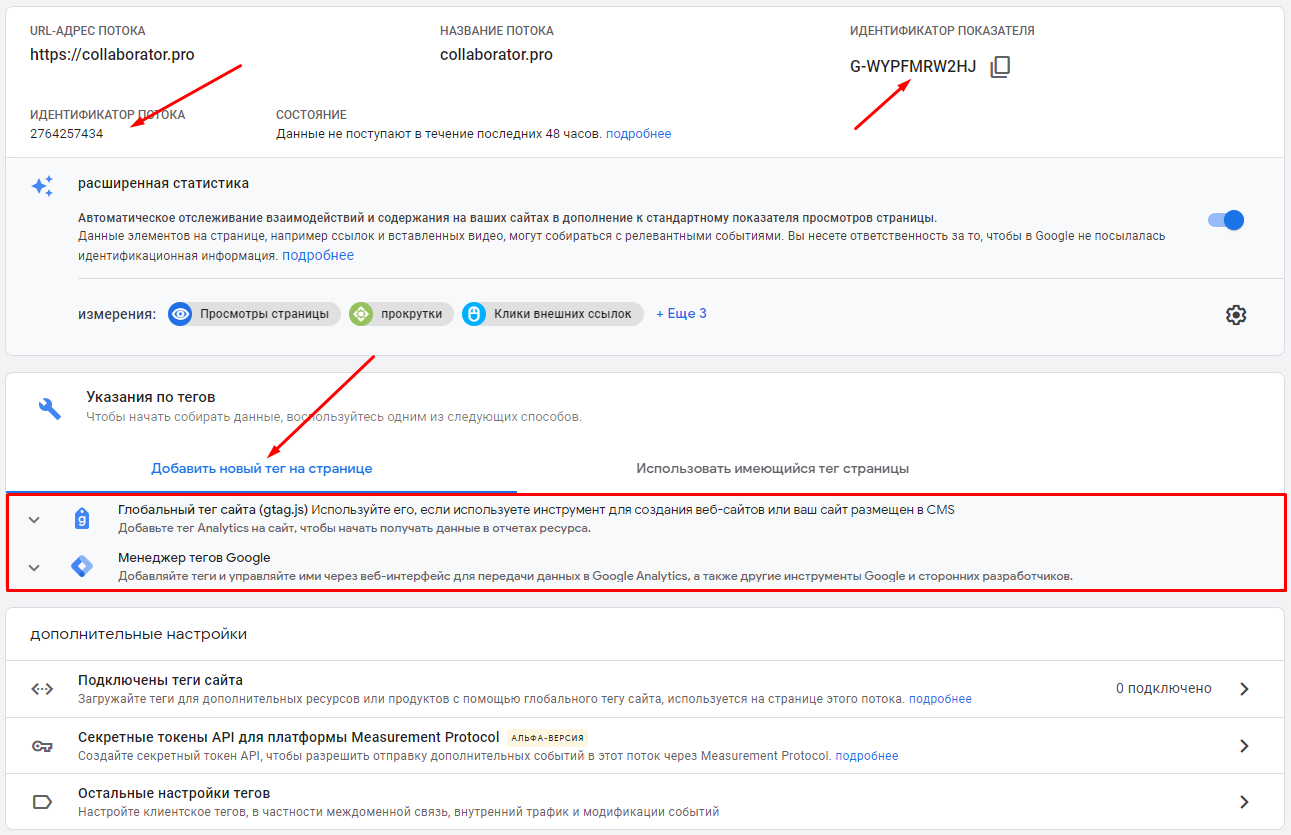Click the Просмотры страницы measurement chip
The height and width of the screenshot is (835, 1291).
pyautogui.click(x=254, y=314)
